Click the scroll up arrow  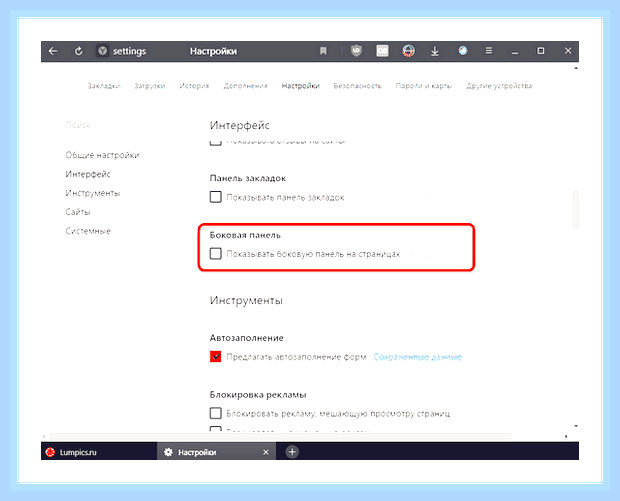[x=576, y=68]
